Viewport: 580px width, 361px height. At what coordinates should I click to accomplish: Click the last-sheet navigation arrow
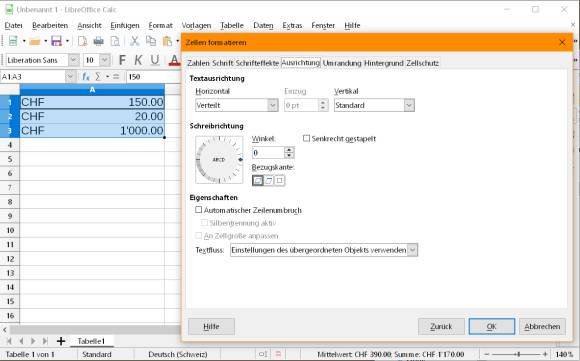coord(45,341)
